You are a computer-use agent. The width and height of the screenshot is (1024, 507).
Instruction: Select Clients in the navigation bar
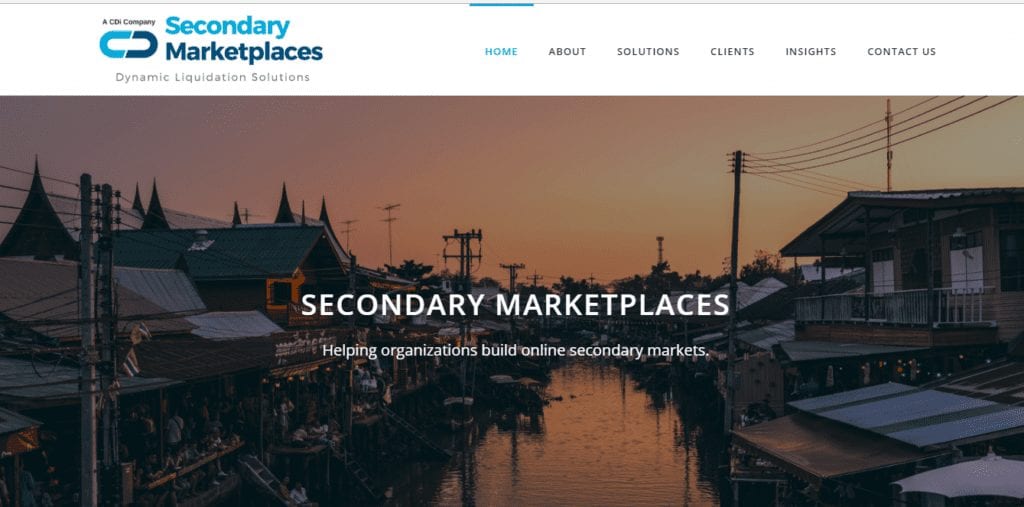[x=732, y=52]
